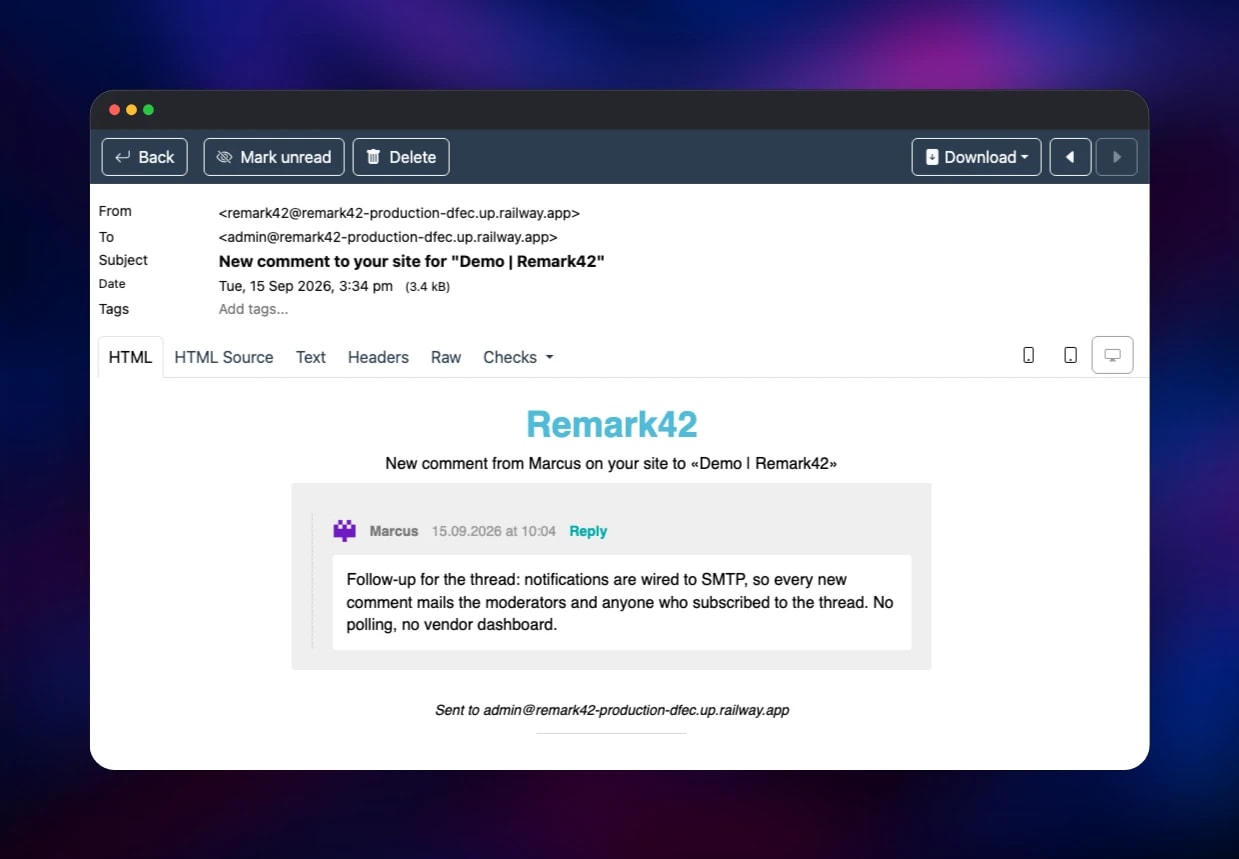Go back to the message list
1239x859 pixels.
(144, 157)
